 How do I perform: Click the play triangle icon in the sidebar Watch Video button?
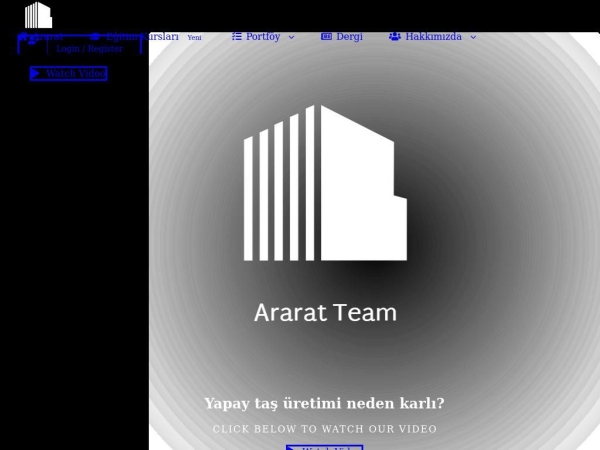pos(35,73)
